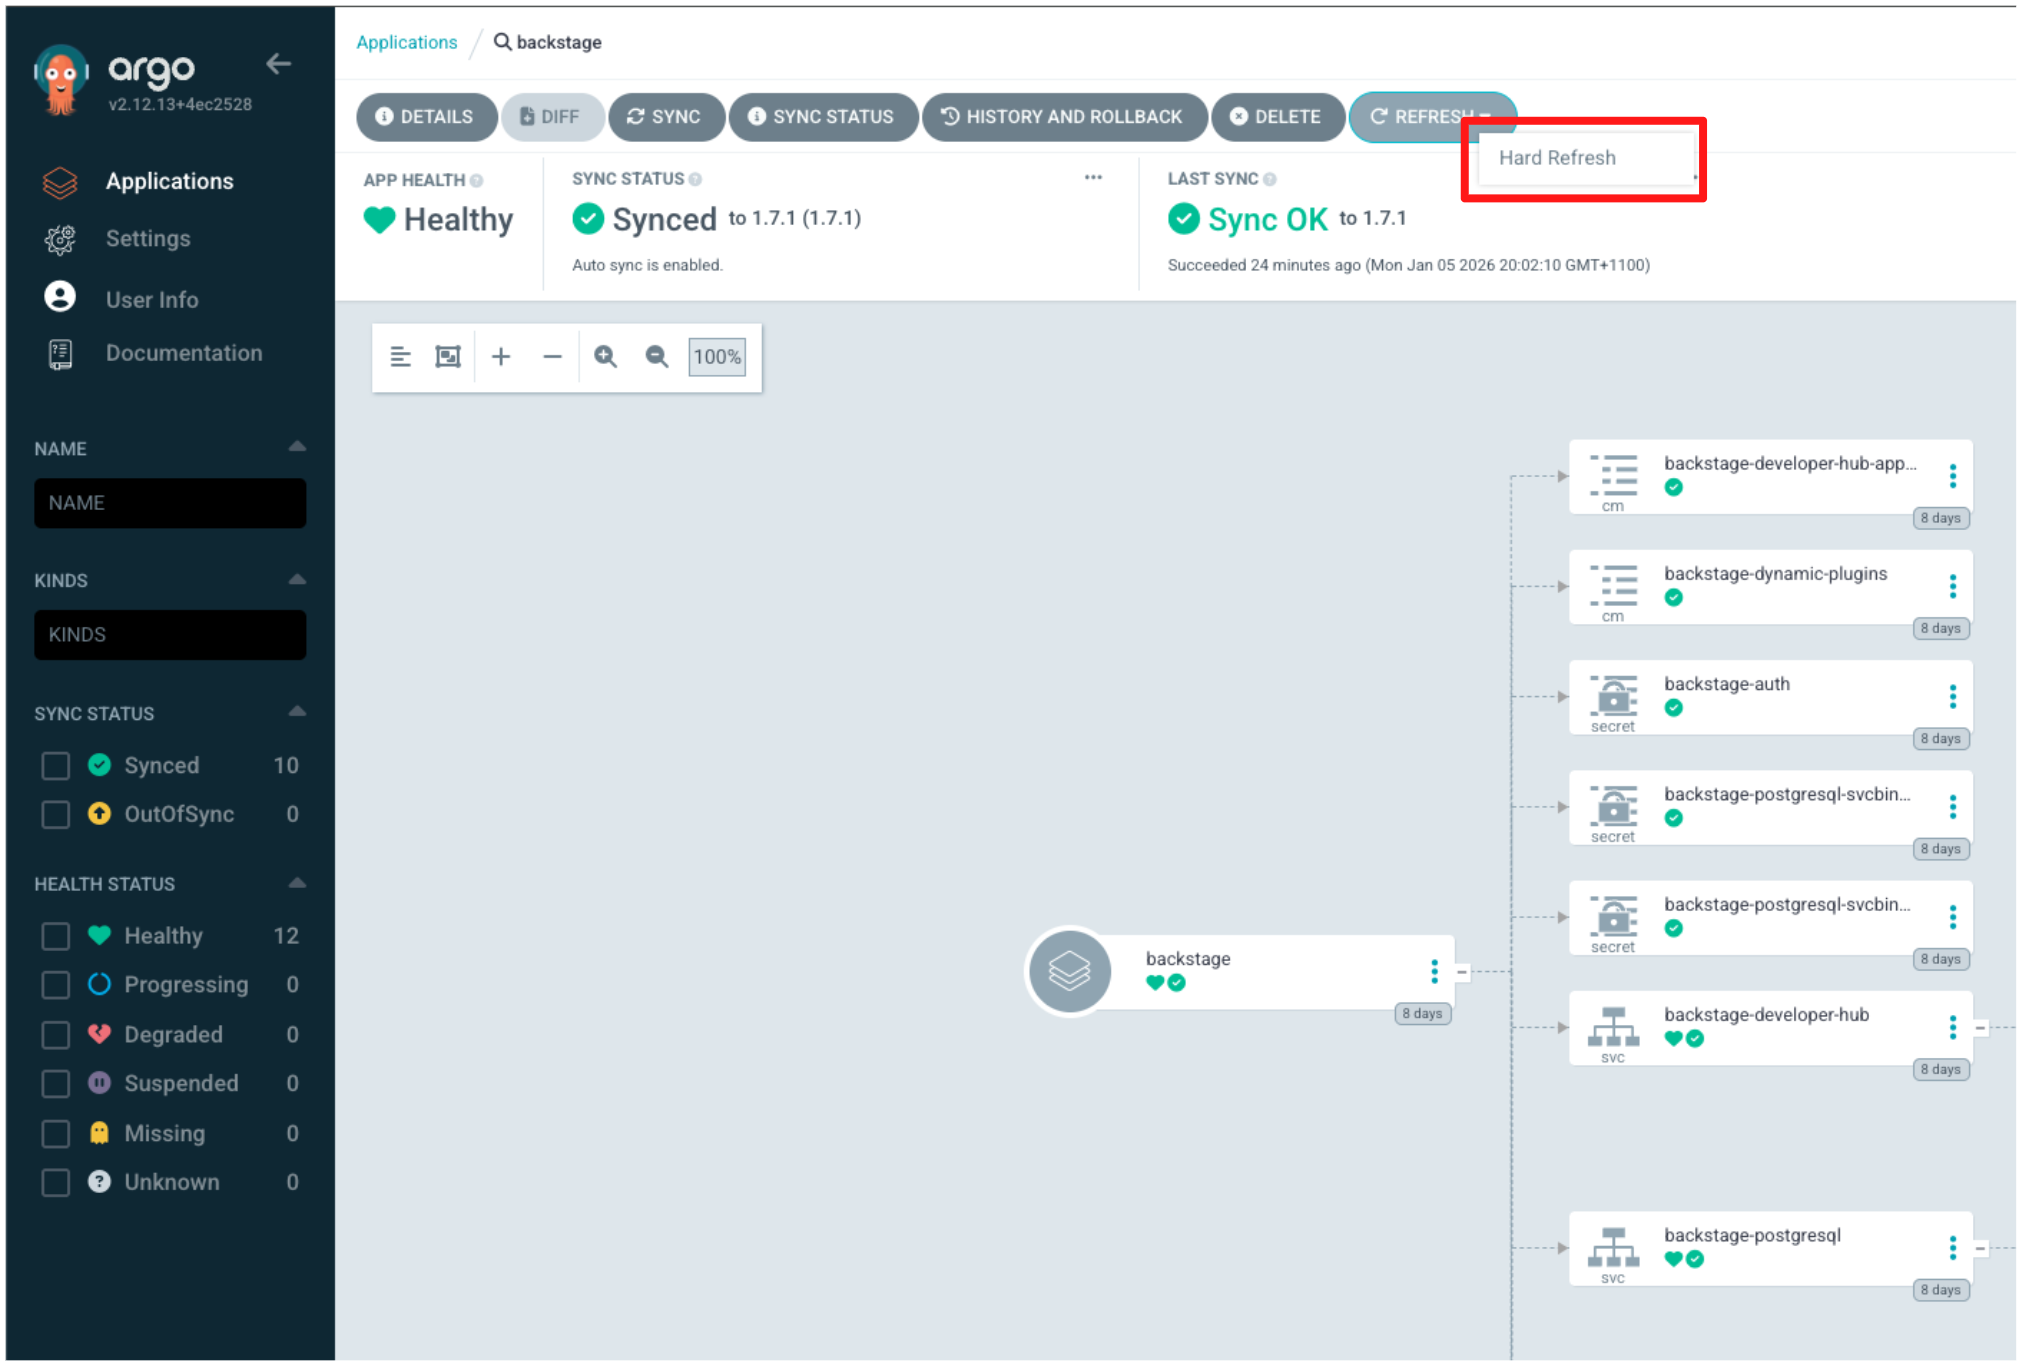Open the User Info page
Image resolution: width=2024 pixels, height=1369 pixels.
(151, 299)
